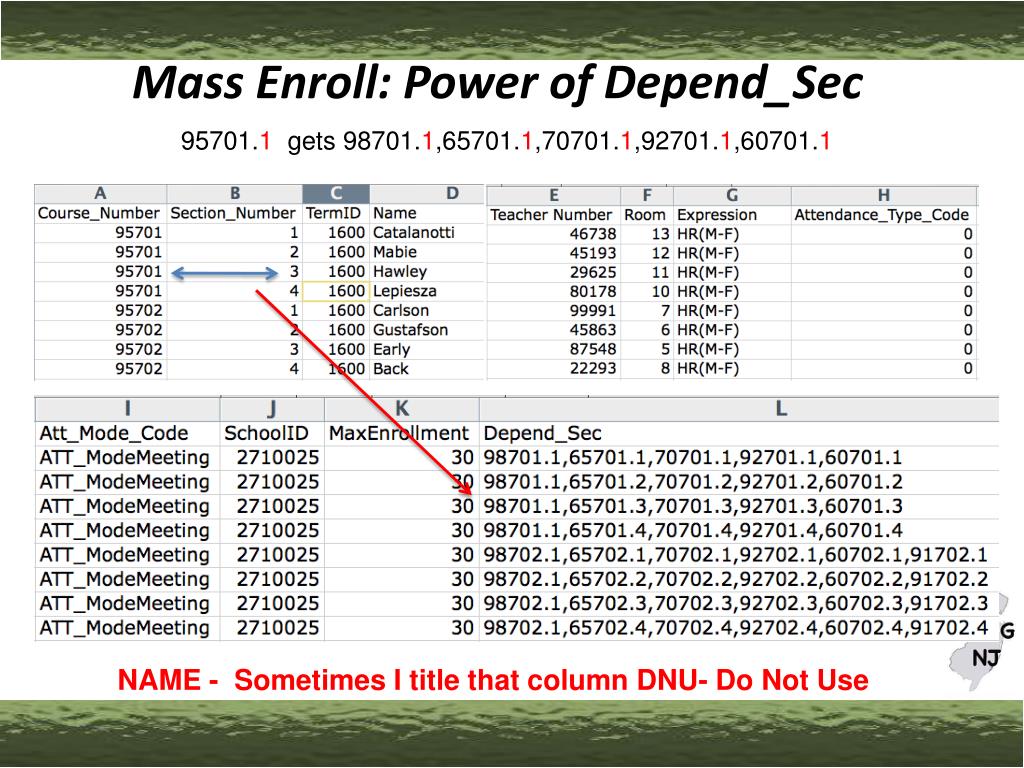Click the Expression header cell

(732, 216)
